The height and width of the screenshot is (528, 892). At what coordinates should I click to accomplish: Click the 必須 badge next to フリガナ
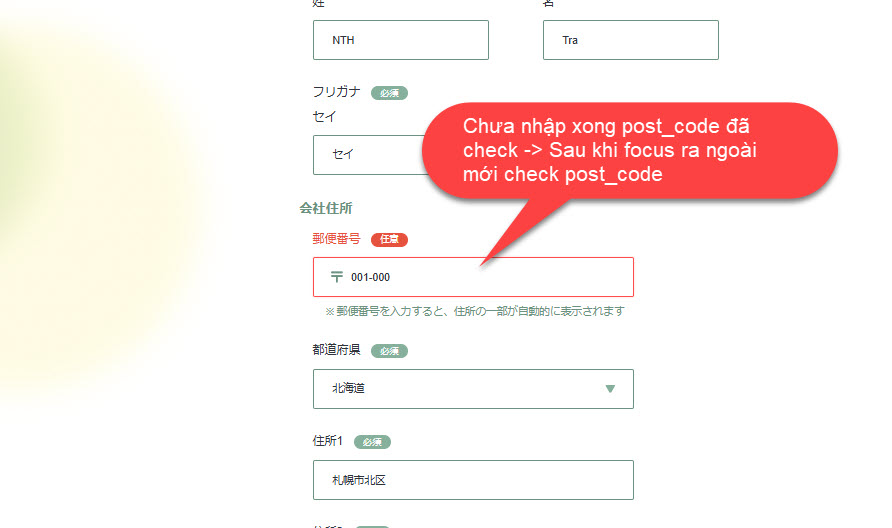pyautogui.click(x=389, y=93)
